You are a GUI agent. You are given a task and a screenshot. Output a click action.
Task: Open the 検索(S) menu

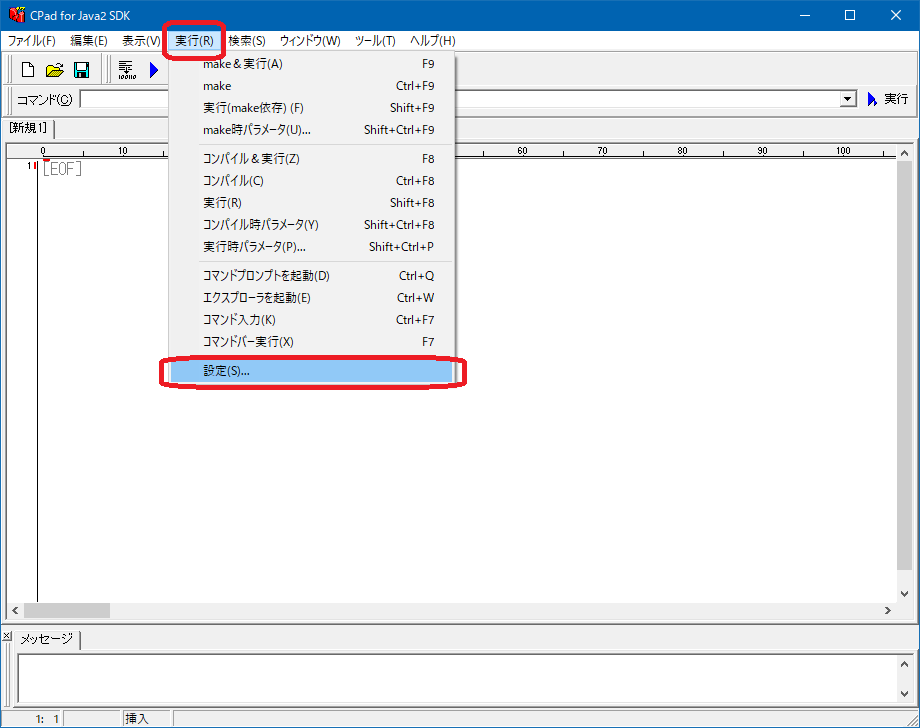coord(247,40)
